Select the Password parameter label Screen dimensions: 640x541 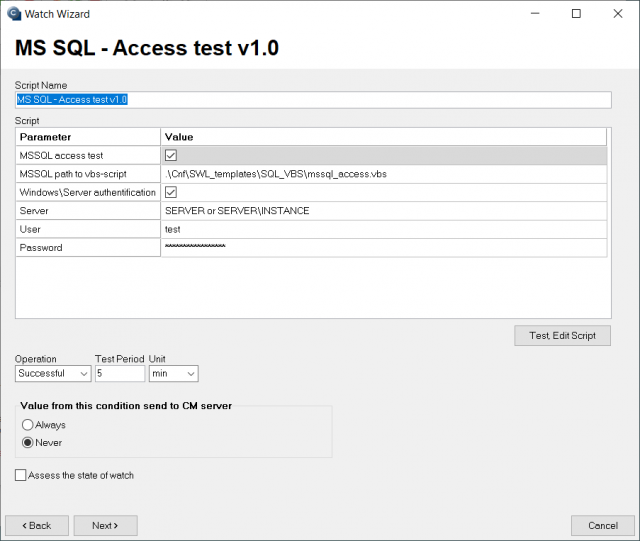point(88,247)
